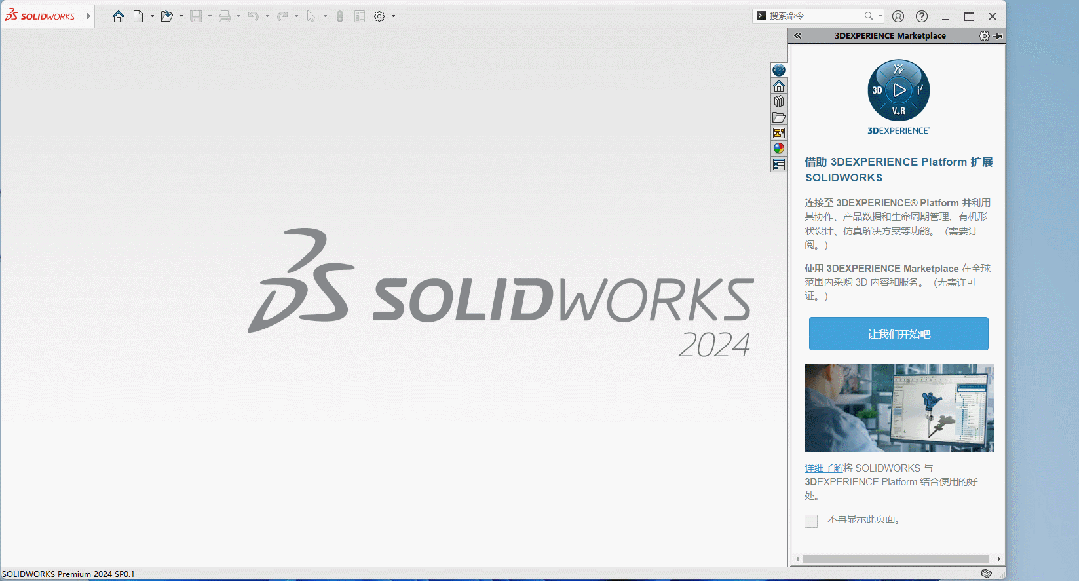Click the Rebuild traffic light icon
The height and width of the screenshot is (581, 1079).
point(340,16)
